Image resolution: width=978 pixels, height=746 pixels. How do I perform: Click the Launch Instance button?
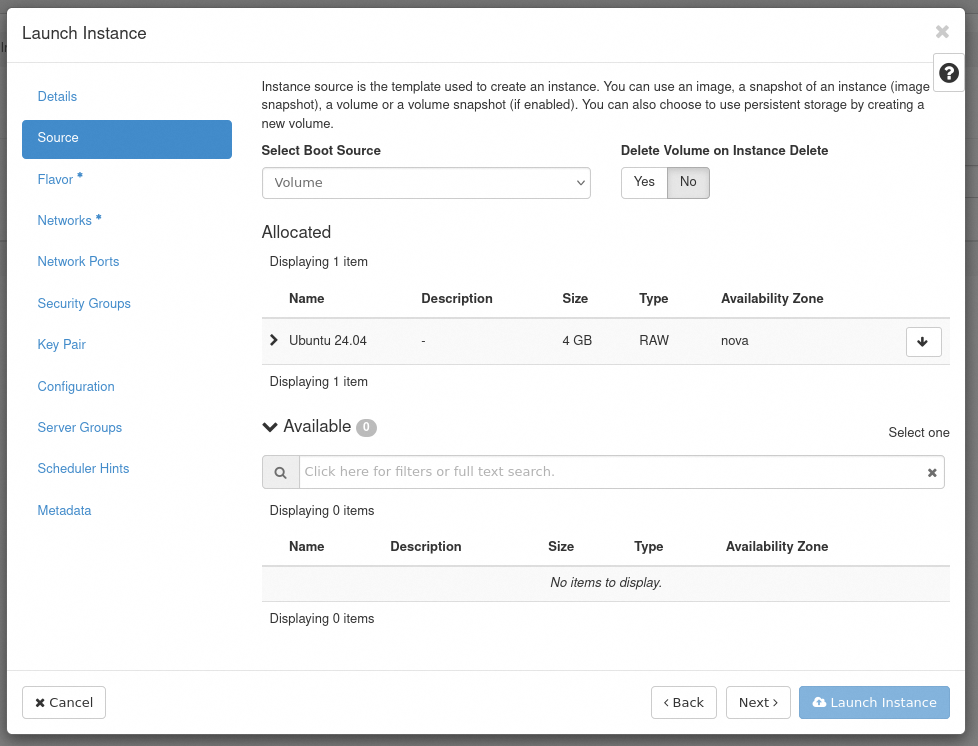pos(874,702)
